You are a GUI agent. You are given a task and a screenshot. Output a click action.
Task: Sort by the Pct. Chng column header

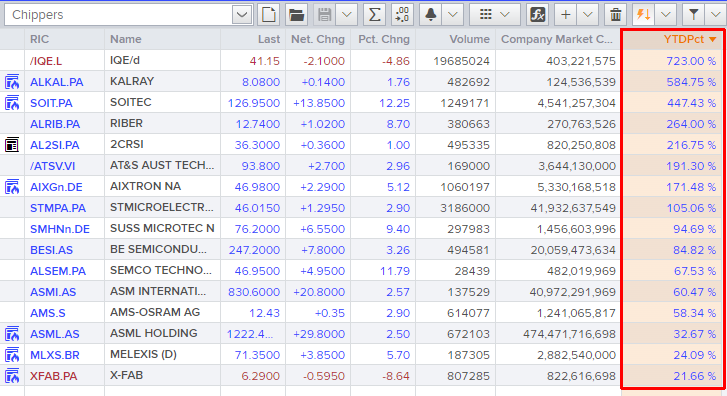click(x=383, y=39)
